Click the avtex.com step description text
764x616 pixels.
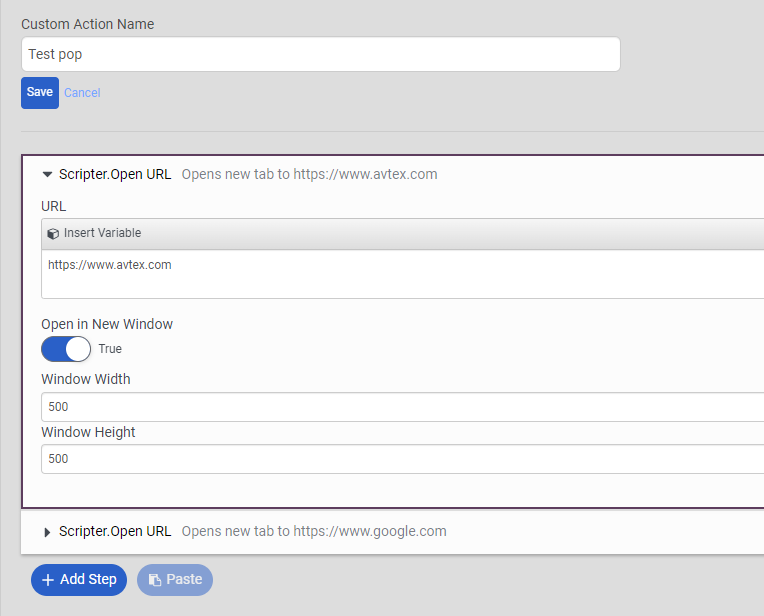pyautogui.click(x=309, y=174)
